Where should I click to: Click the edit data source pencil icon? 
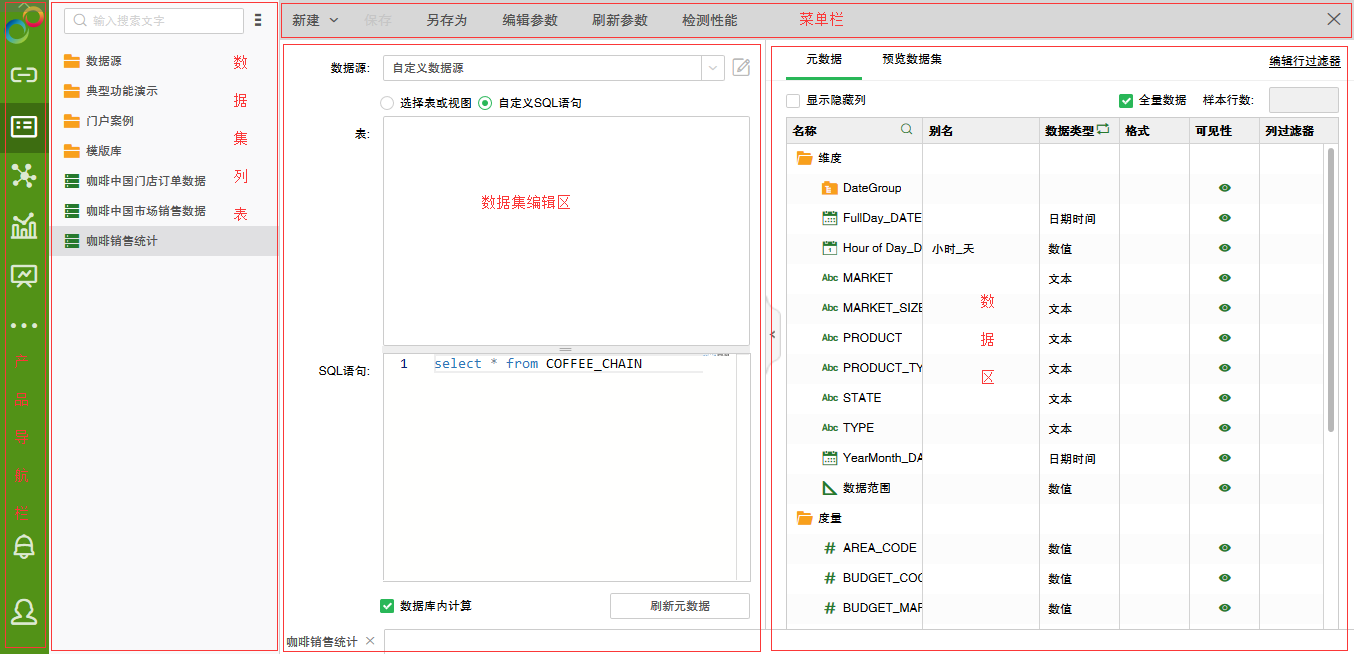pos(741,68)
